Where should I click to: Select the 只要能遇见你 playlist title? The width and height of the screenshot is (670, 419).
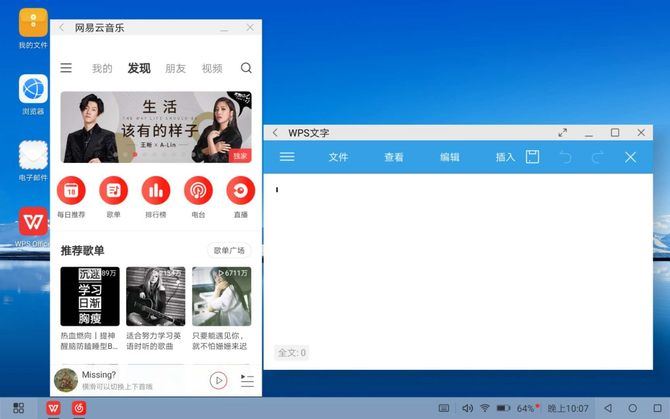click(x=220, y=341)
